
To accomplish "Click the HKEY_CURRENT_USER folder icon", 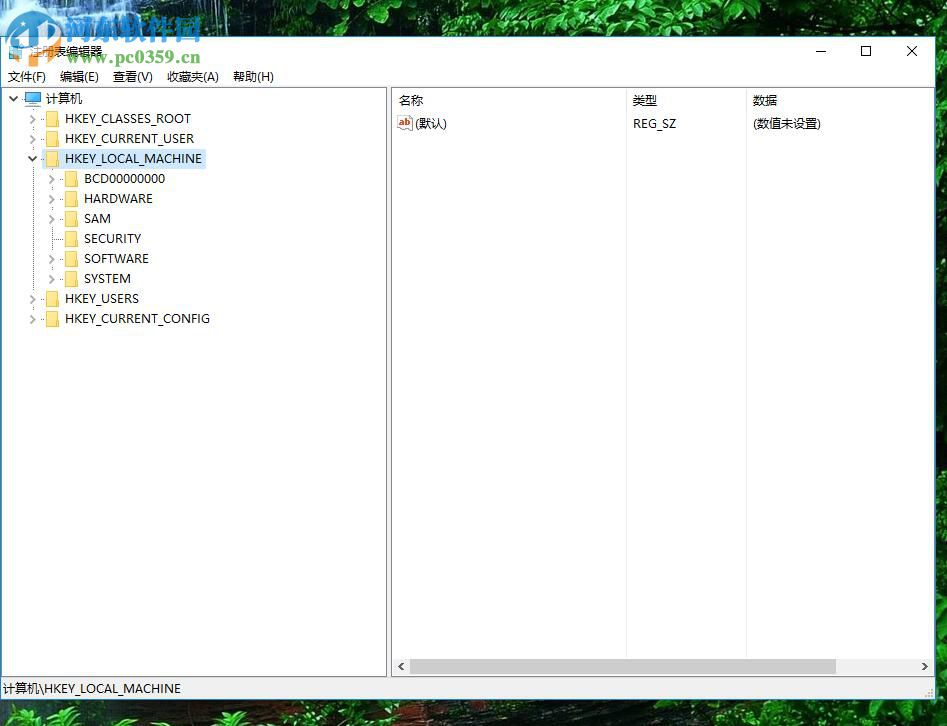I will [53, 139].
